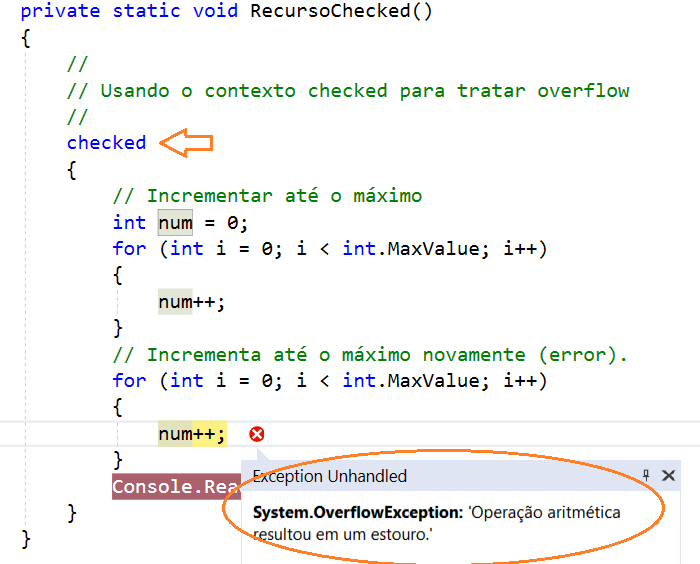Click the 'void' keyword
The width and height of the screenshot is (700, 564).
tap(215, 11)
